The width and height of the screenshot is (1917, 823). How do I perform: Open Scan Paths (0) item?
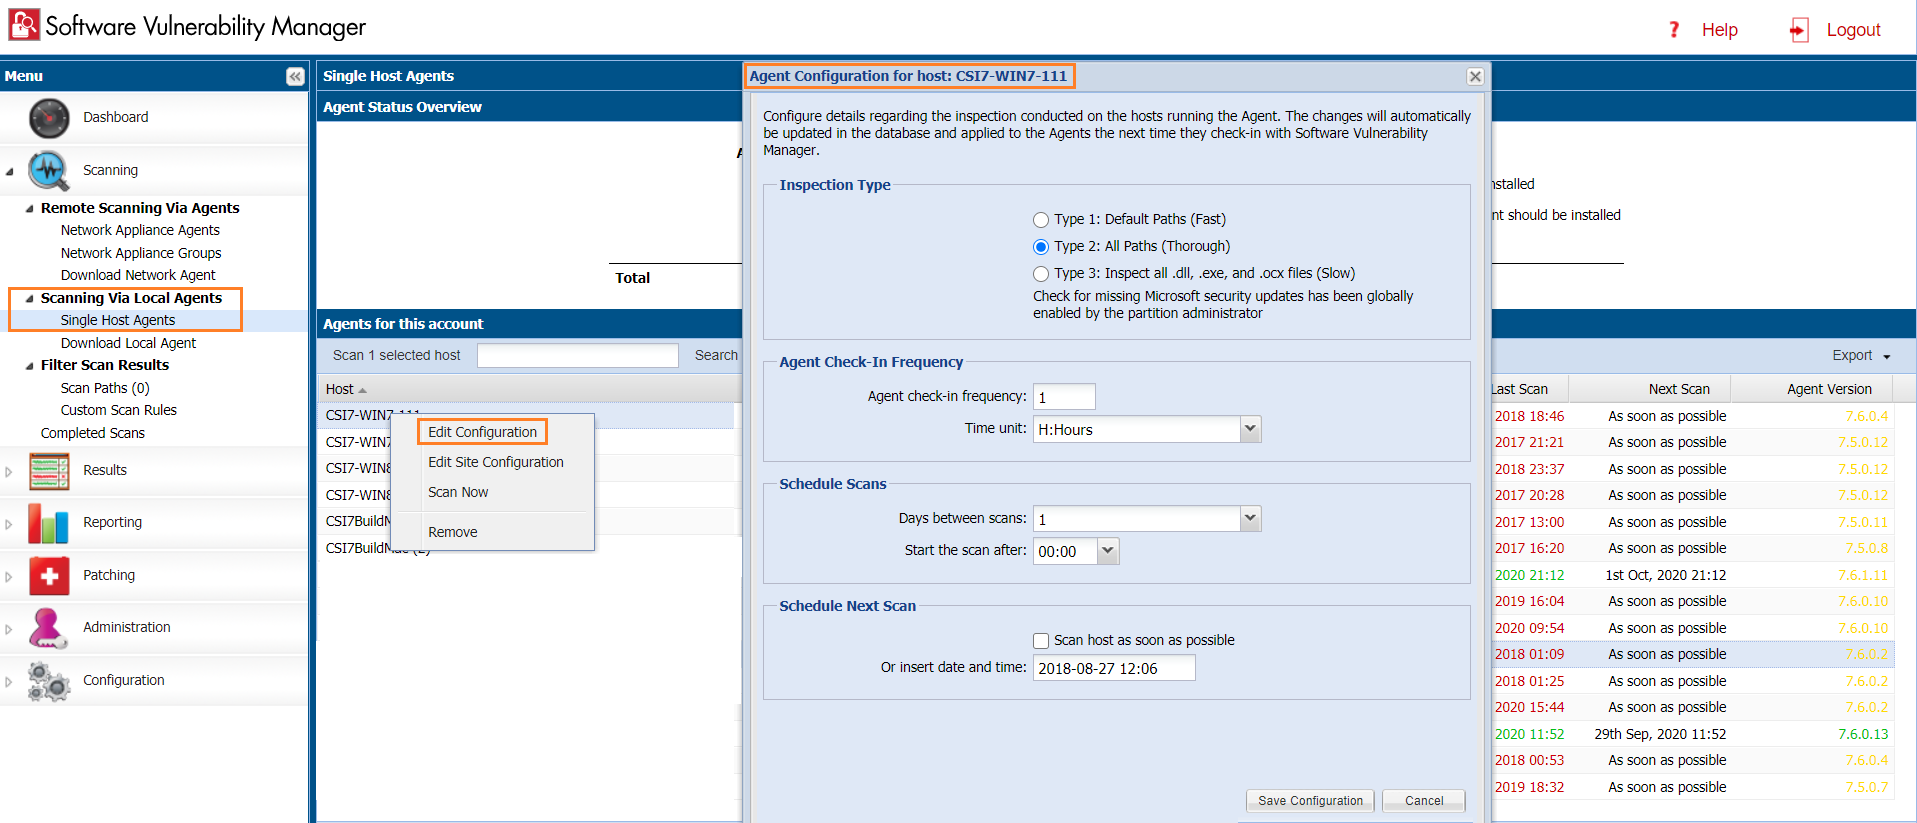(x=105, y=388)
